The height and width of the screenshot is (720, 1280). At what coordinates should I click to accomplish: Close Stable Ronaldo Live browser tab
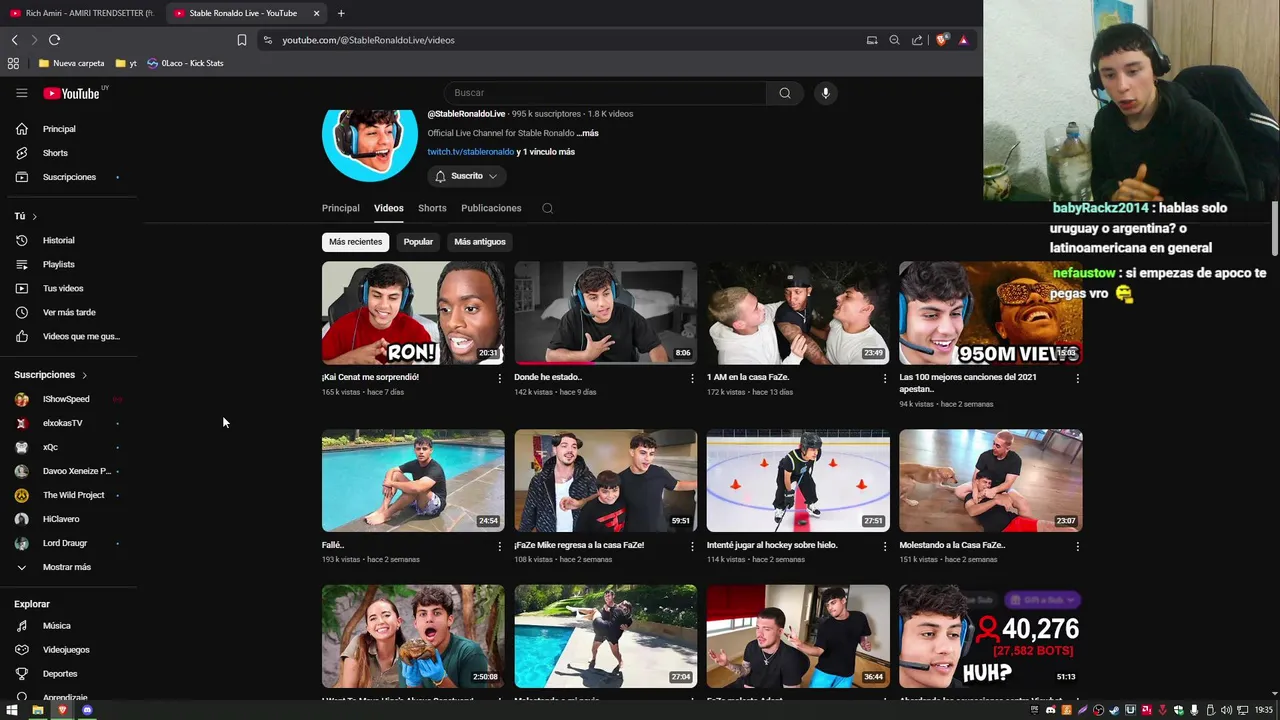coord(317,13)
